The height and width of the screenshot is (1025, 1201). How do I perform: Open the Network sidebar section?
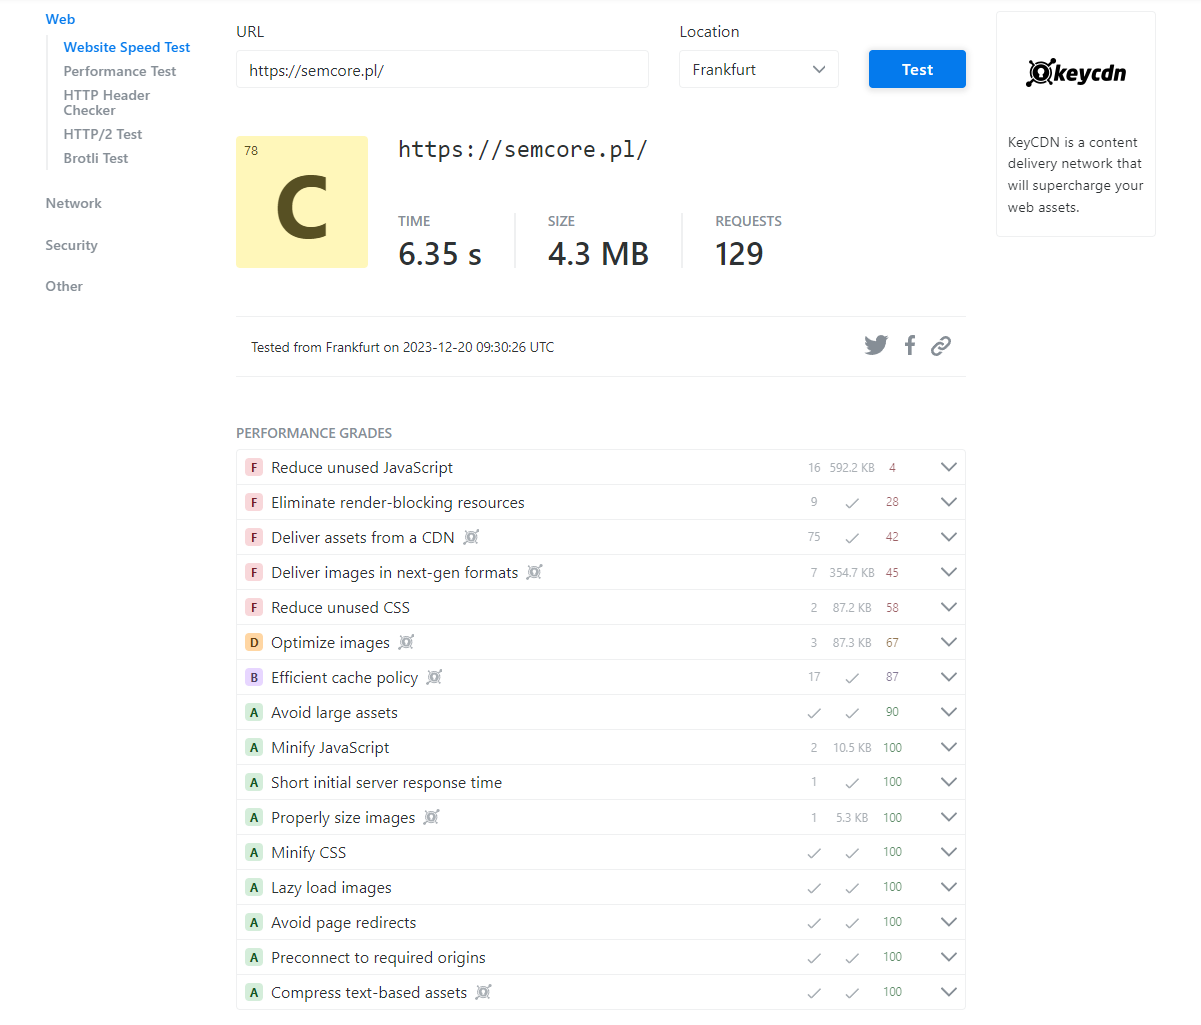[x=73, y=203]
